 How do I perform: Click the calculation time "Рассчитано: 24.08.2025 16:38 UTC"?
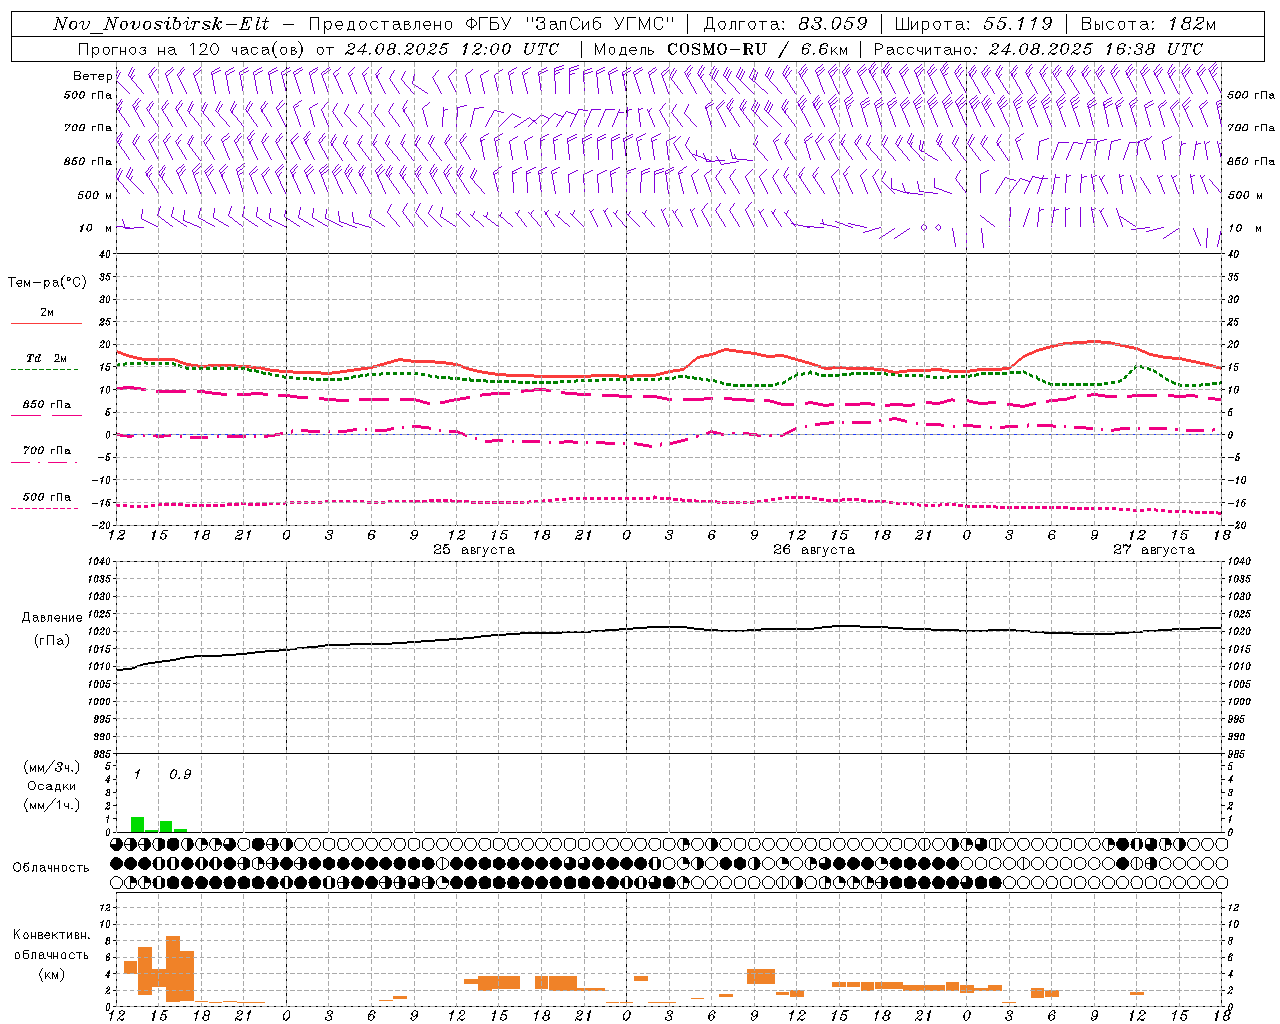1038,49
